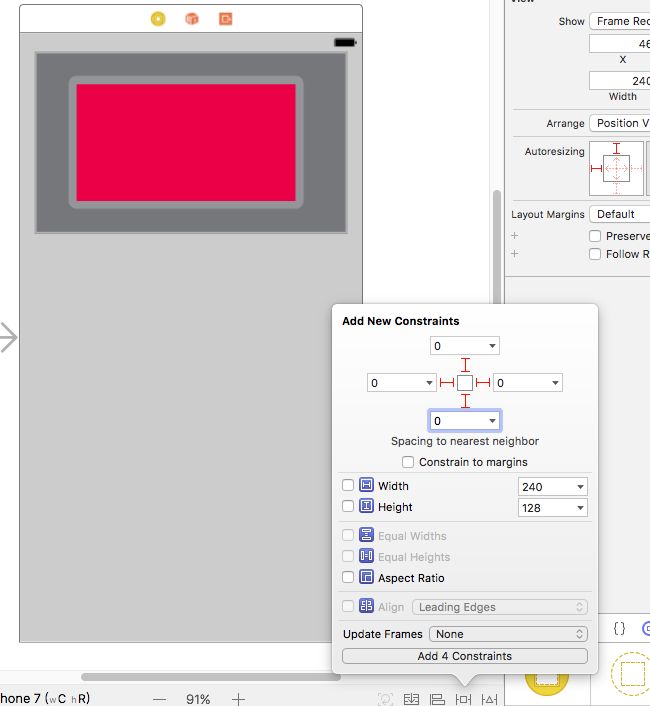Check the Equal Heights checkbox

[x=348, y=556]
